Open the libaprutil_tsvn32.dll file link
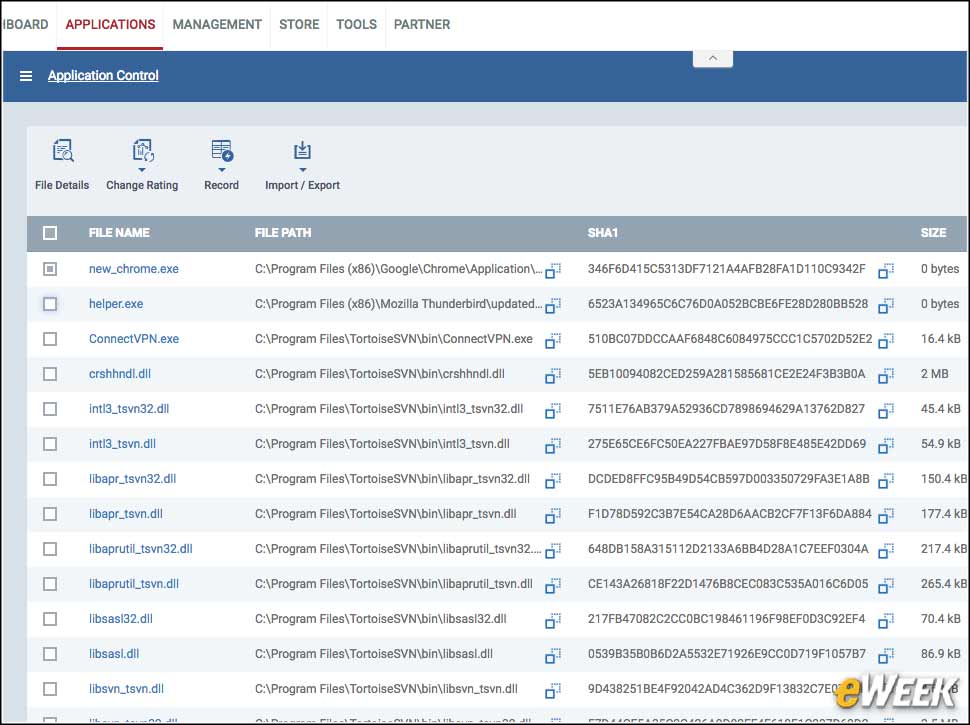This screenshot has width=970, height=725. tap(140, 549)
